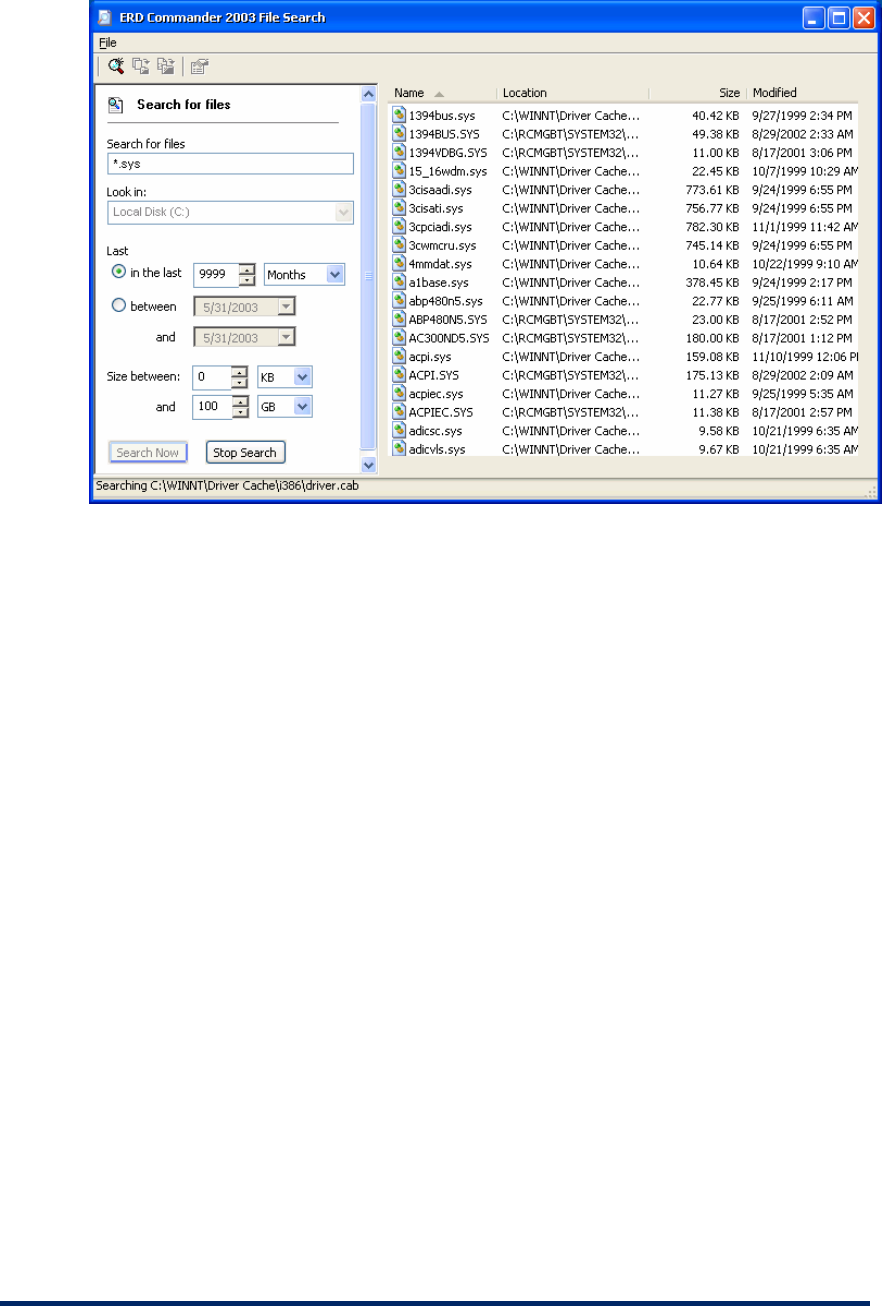Screen dimensions: 882x1306
Task: Click the file icon next to acpi.sys
Action: pyautogui.click(x=399, y=357)
